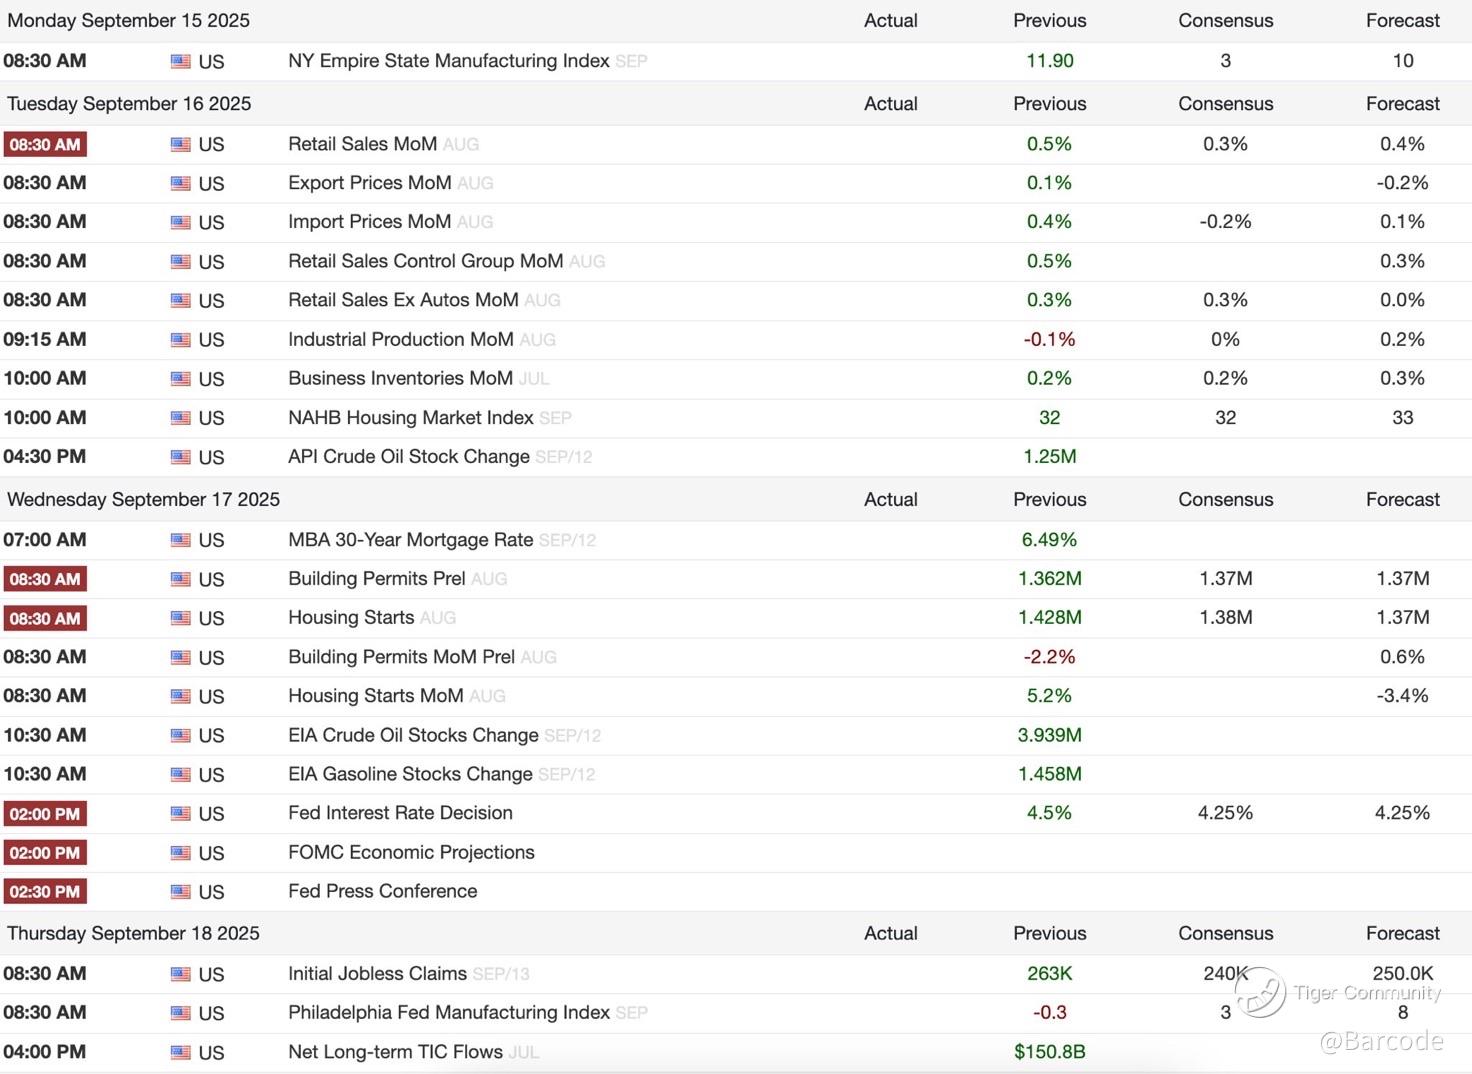1472x1074 pixels.
Task: Open the Fed Interest Rate Decision event
Action: pyautogui.click(x=400, y=813)
